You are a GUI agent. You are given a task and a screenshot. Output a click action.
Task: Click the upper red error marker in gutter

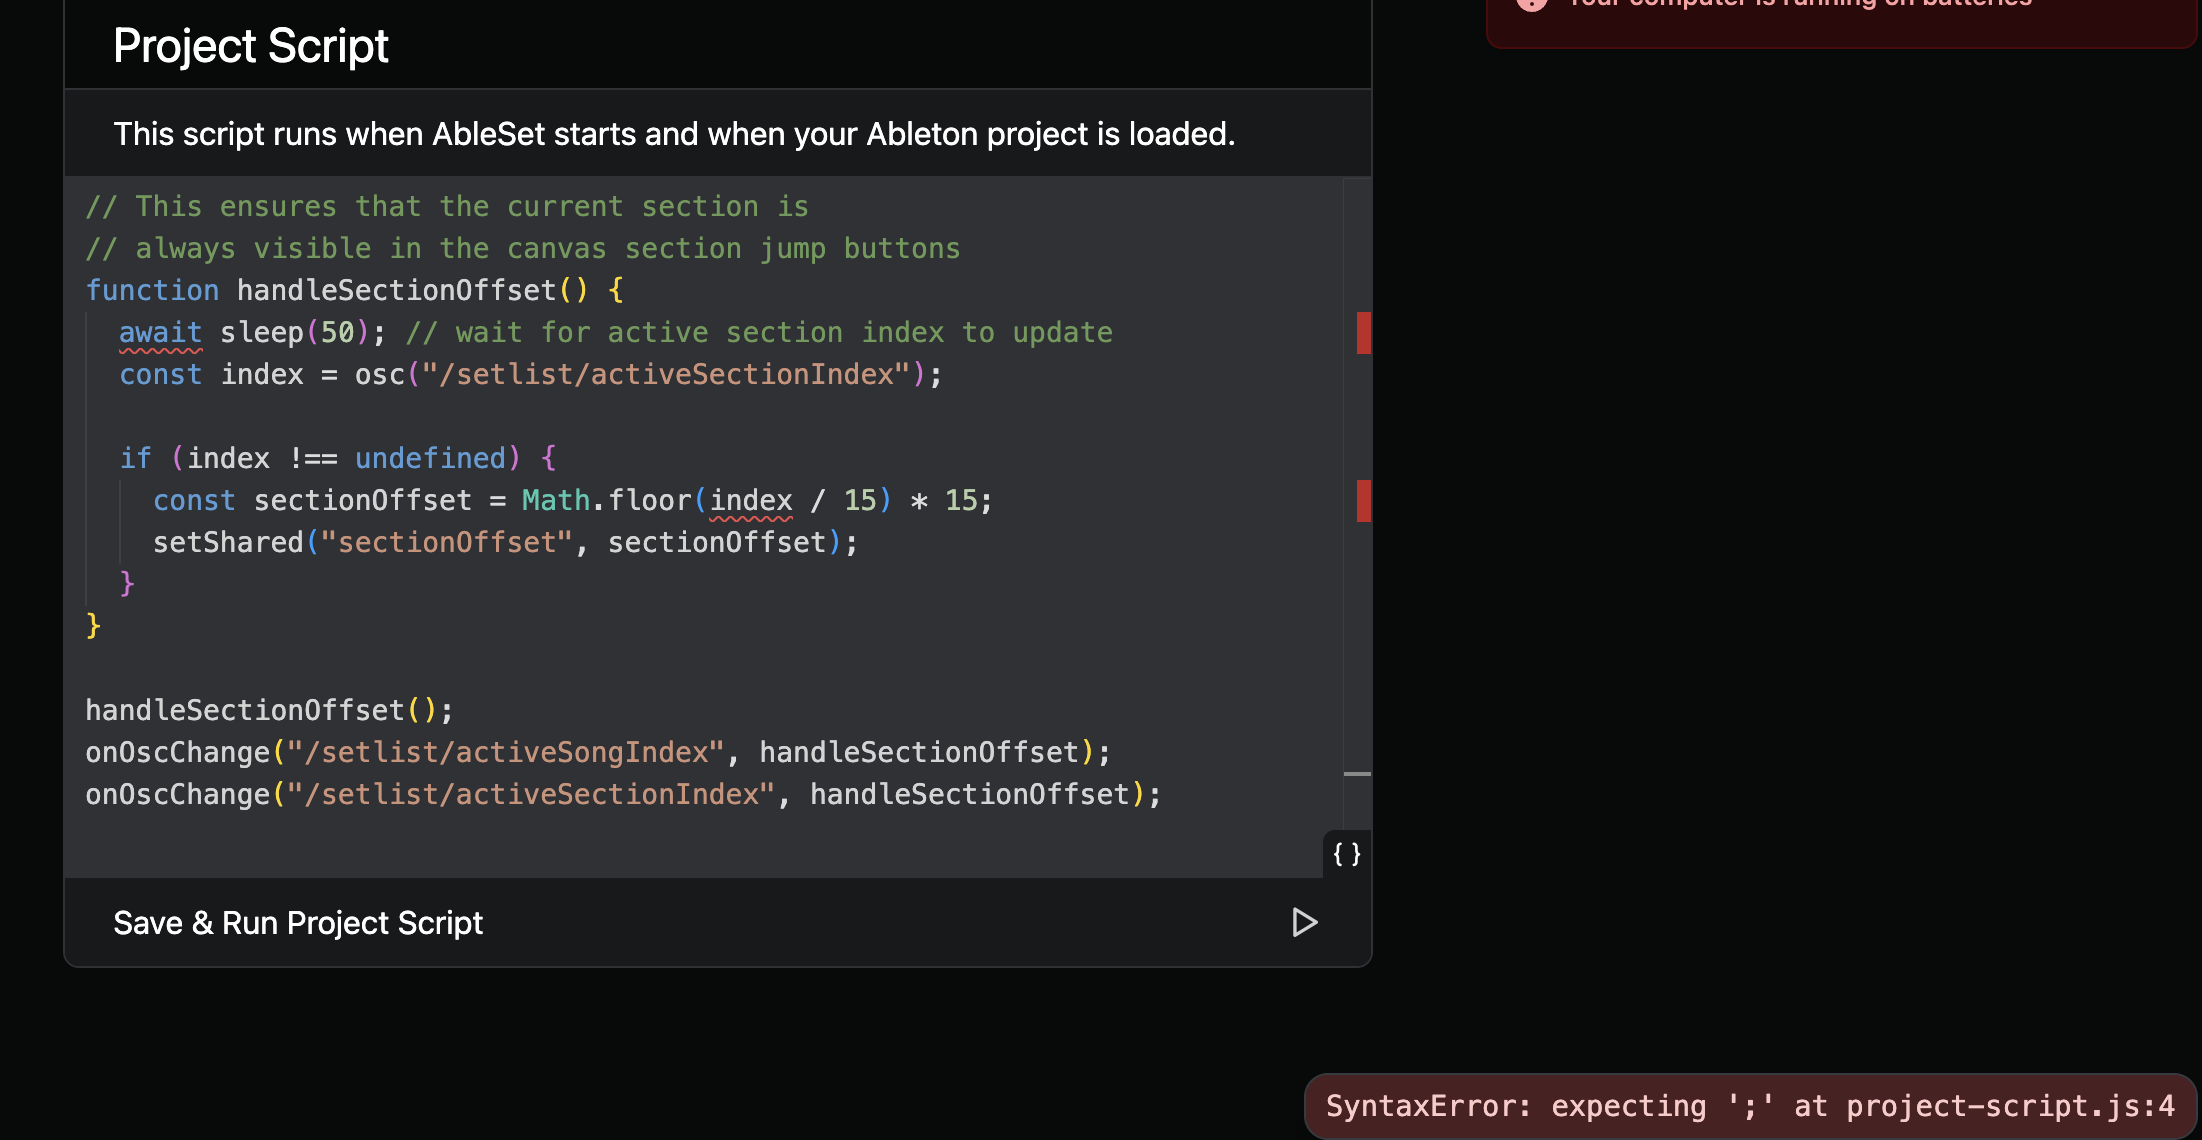pos(1363,333)
